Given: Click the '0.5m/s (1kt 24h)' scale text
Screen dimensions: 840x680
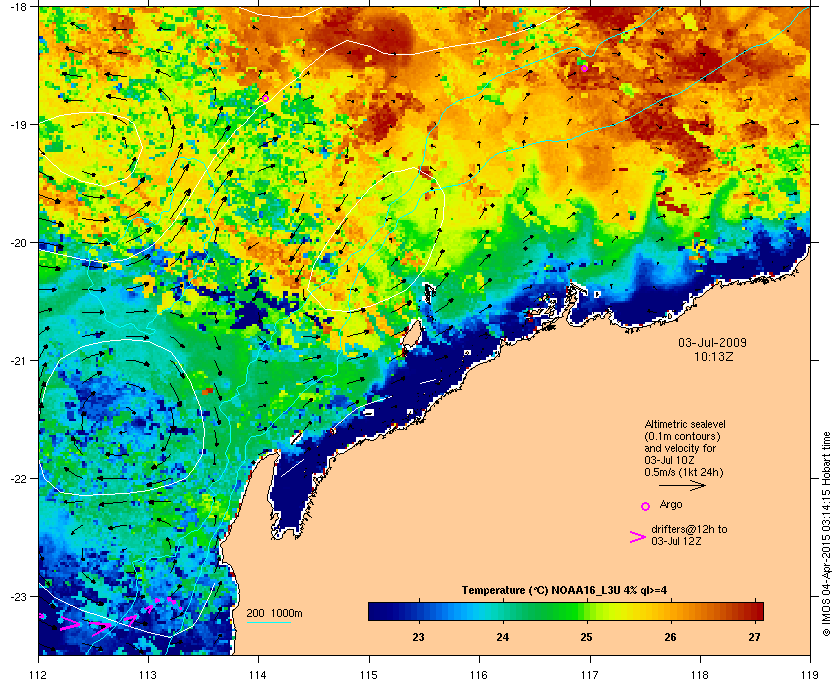Looking at the screenshot, I should click(x=684, y=472).
